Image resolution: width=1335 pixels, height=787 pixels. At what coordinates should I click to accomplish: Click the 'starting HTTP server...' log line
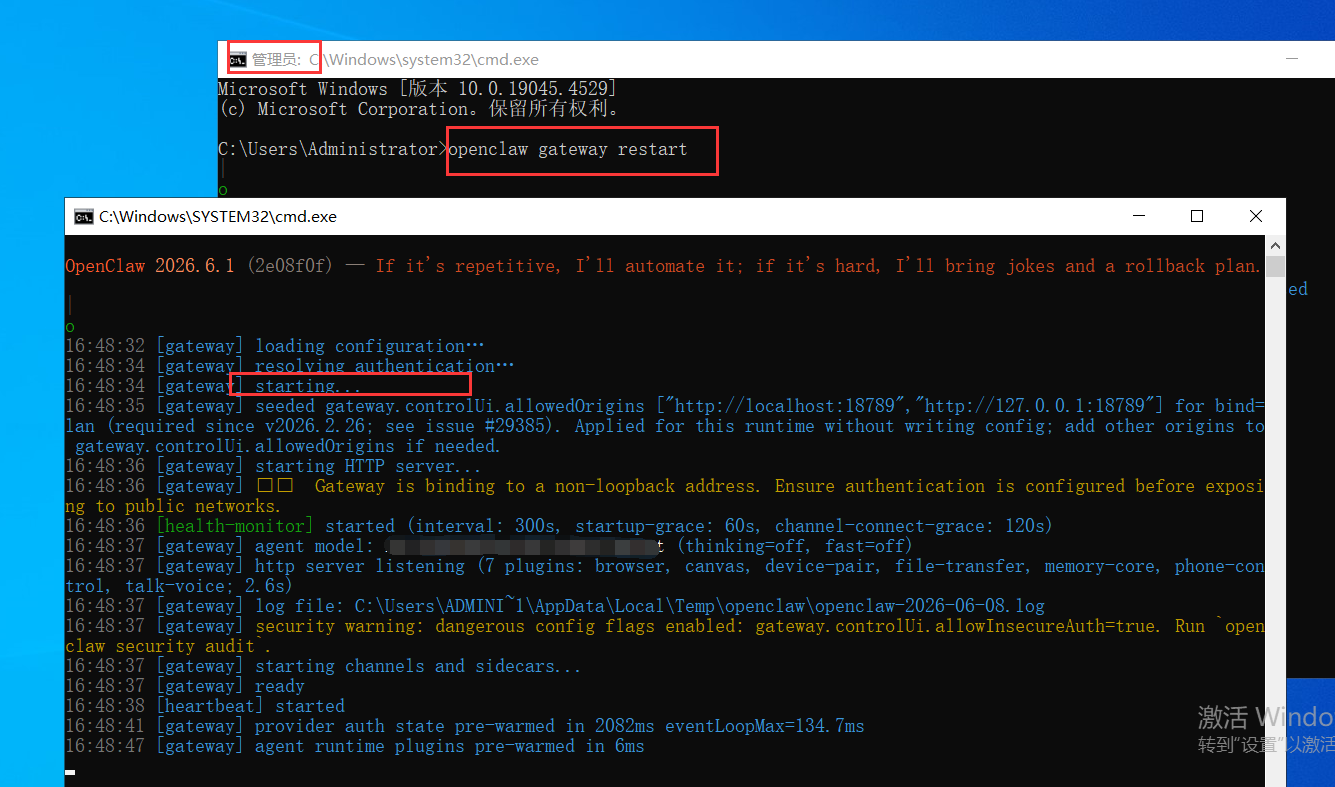[x=273, y=466]
